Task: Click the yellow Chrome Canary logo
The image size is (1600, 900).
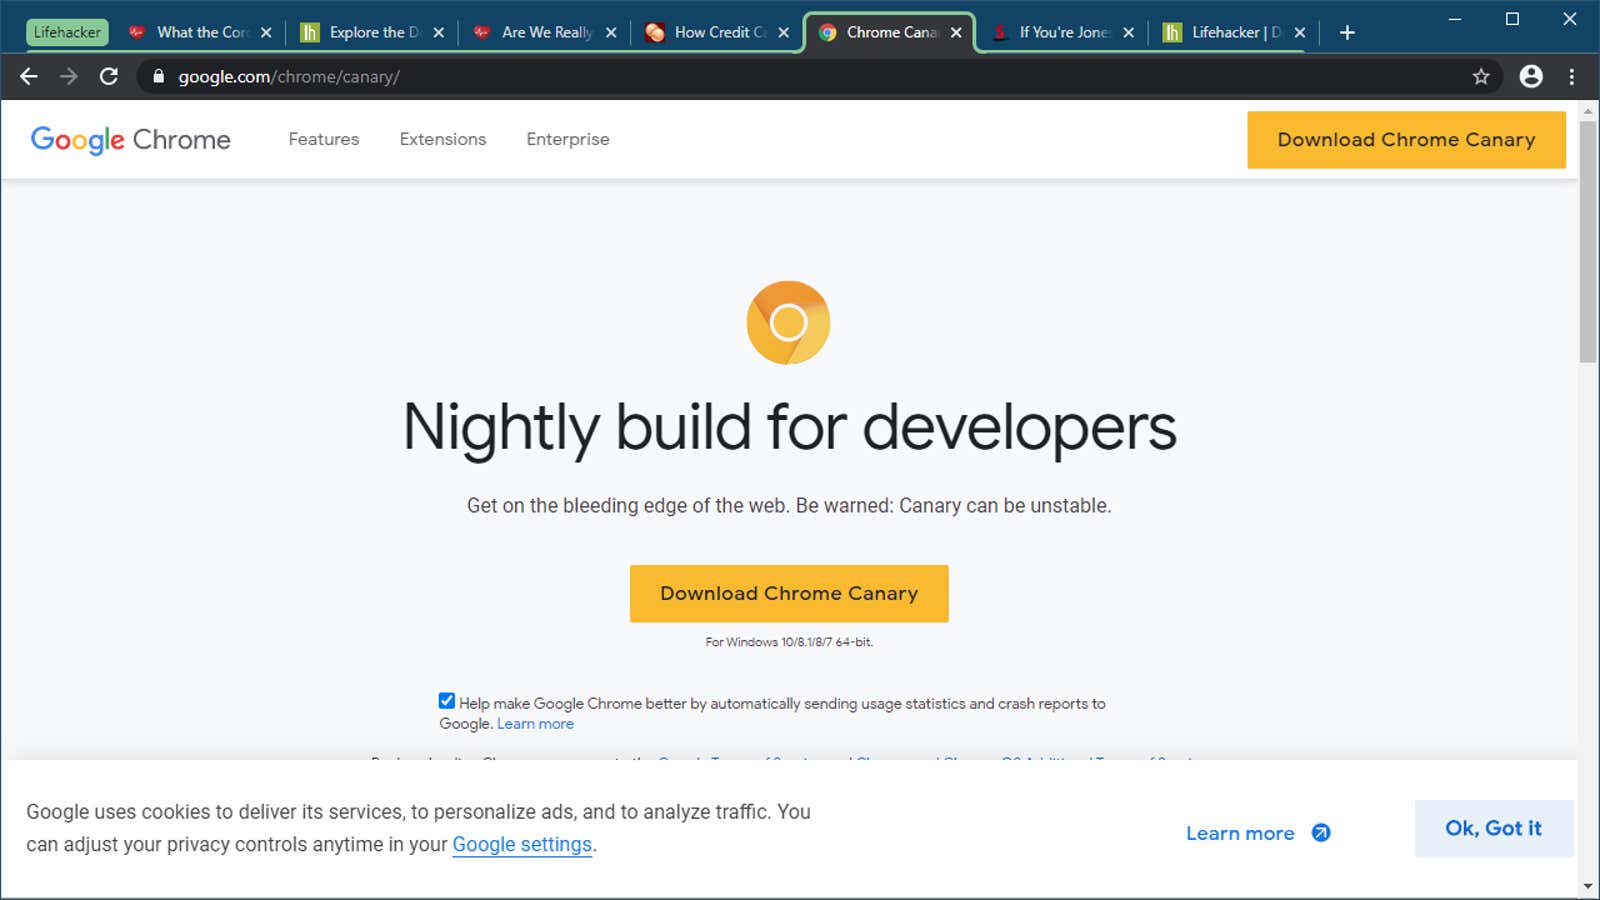Action: pyautogui.click(x=788, y=322)
